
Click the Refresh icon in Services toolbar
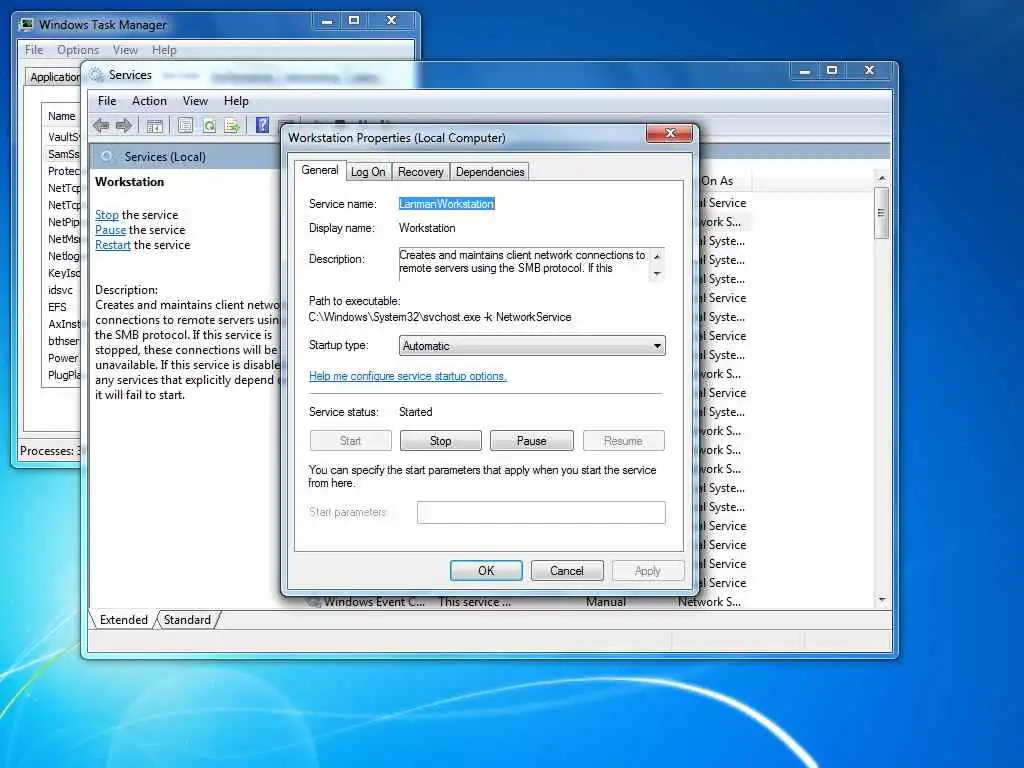point(209,126)
